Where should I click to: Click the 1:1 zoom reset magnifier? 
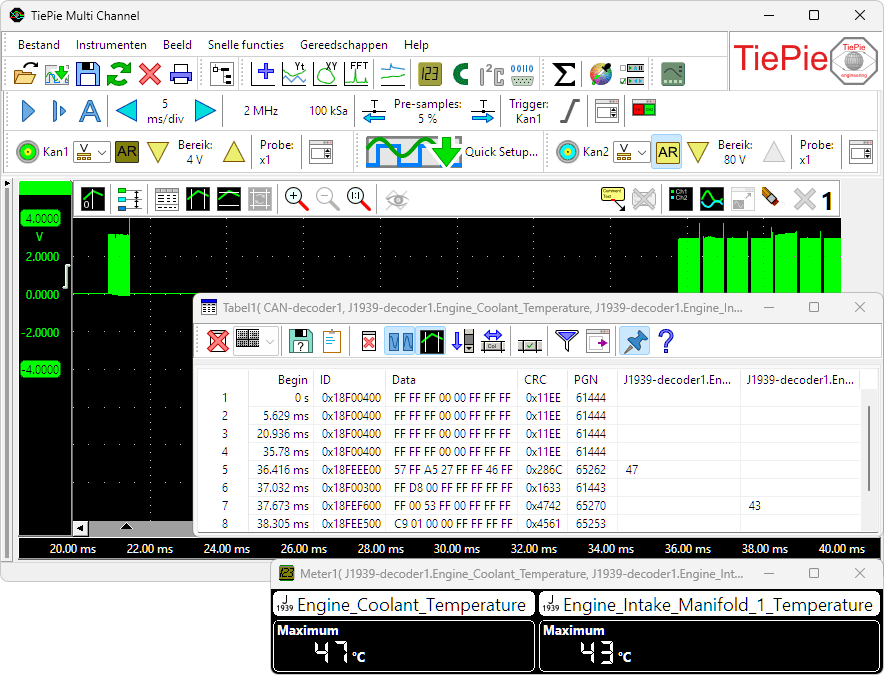coord(359,199)
